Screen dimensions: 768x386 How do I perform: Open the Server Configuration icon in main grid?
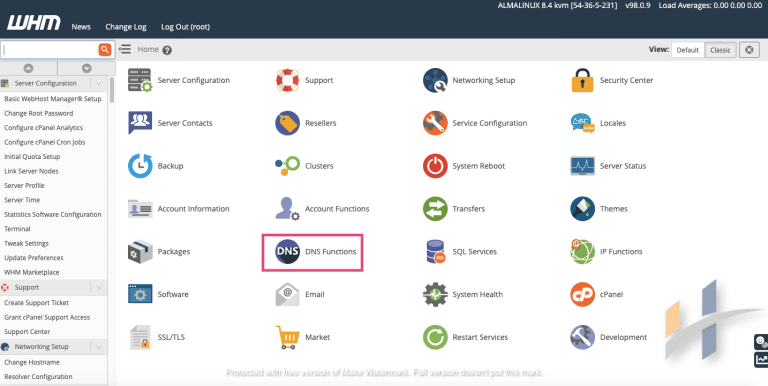pos(140,80)
